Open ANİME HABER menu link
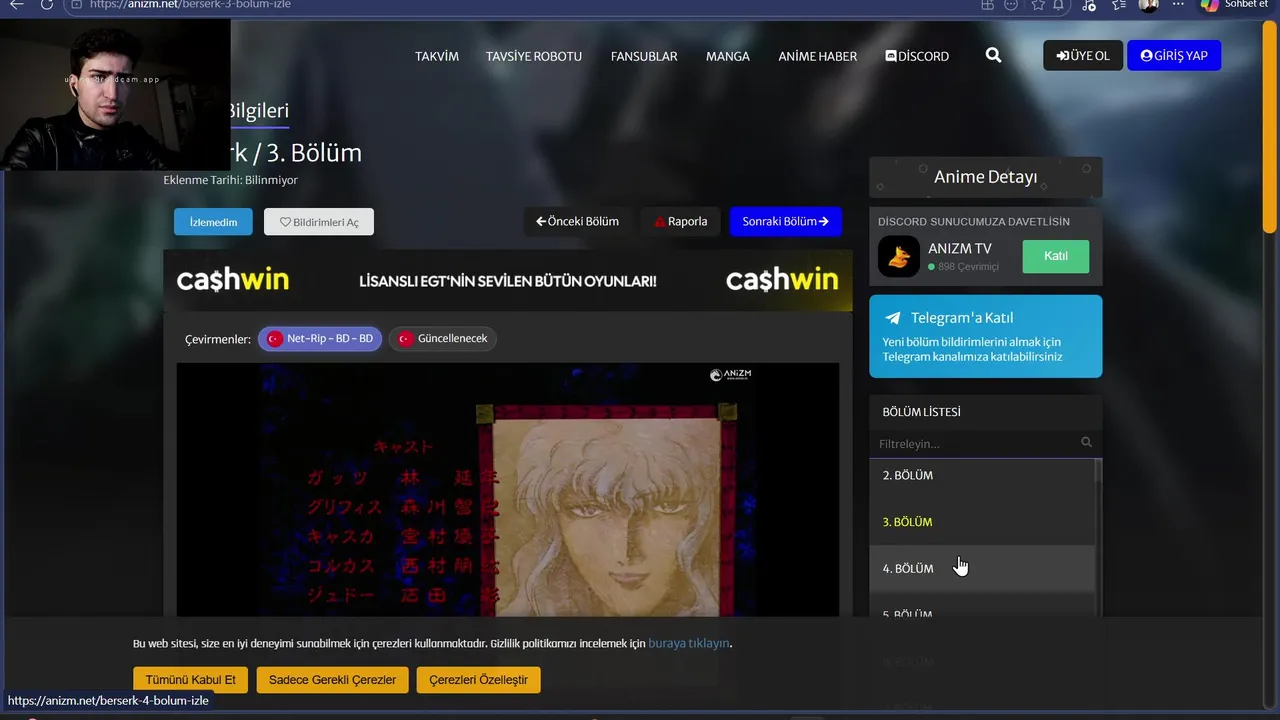 pyautogui.click(x=818, y=56)
